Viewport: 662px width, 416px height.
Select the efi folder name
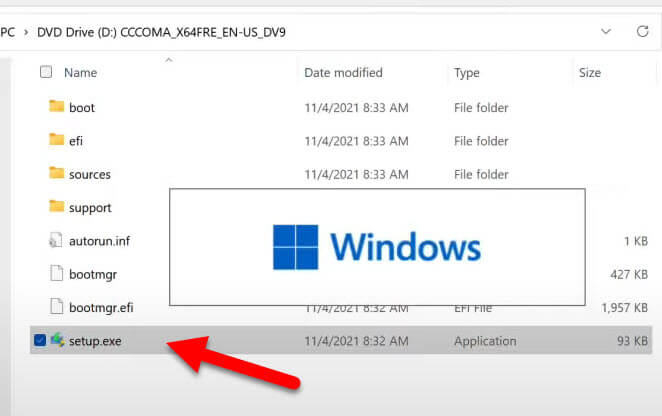tap(76, 141)
